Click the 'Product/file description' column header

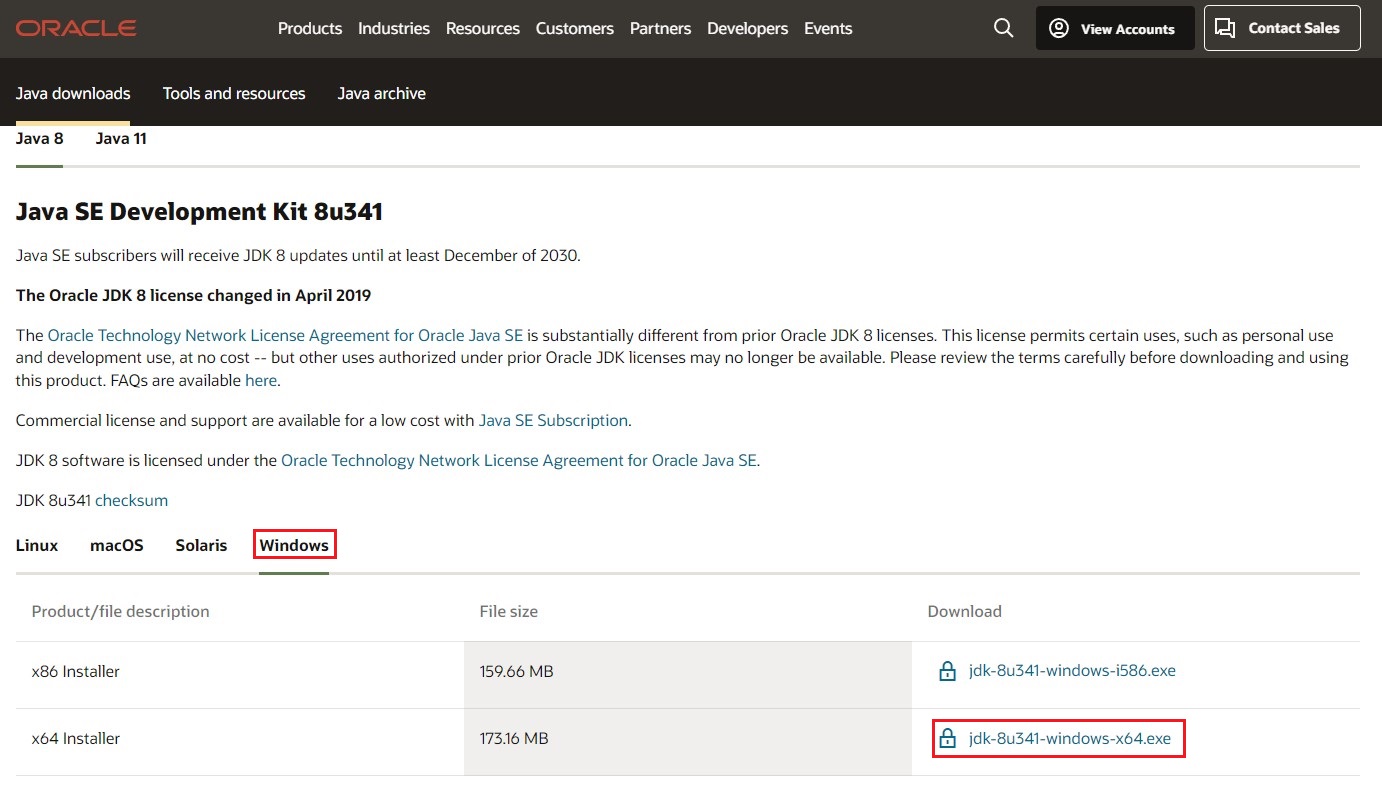coord(120,611)
